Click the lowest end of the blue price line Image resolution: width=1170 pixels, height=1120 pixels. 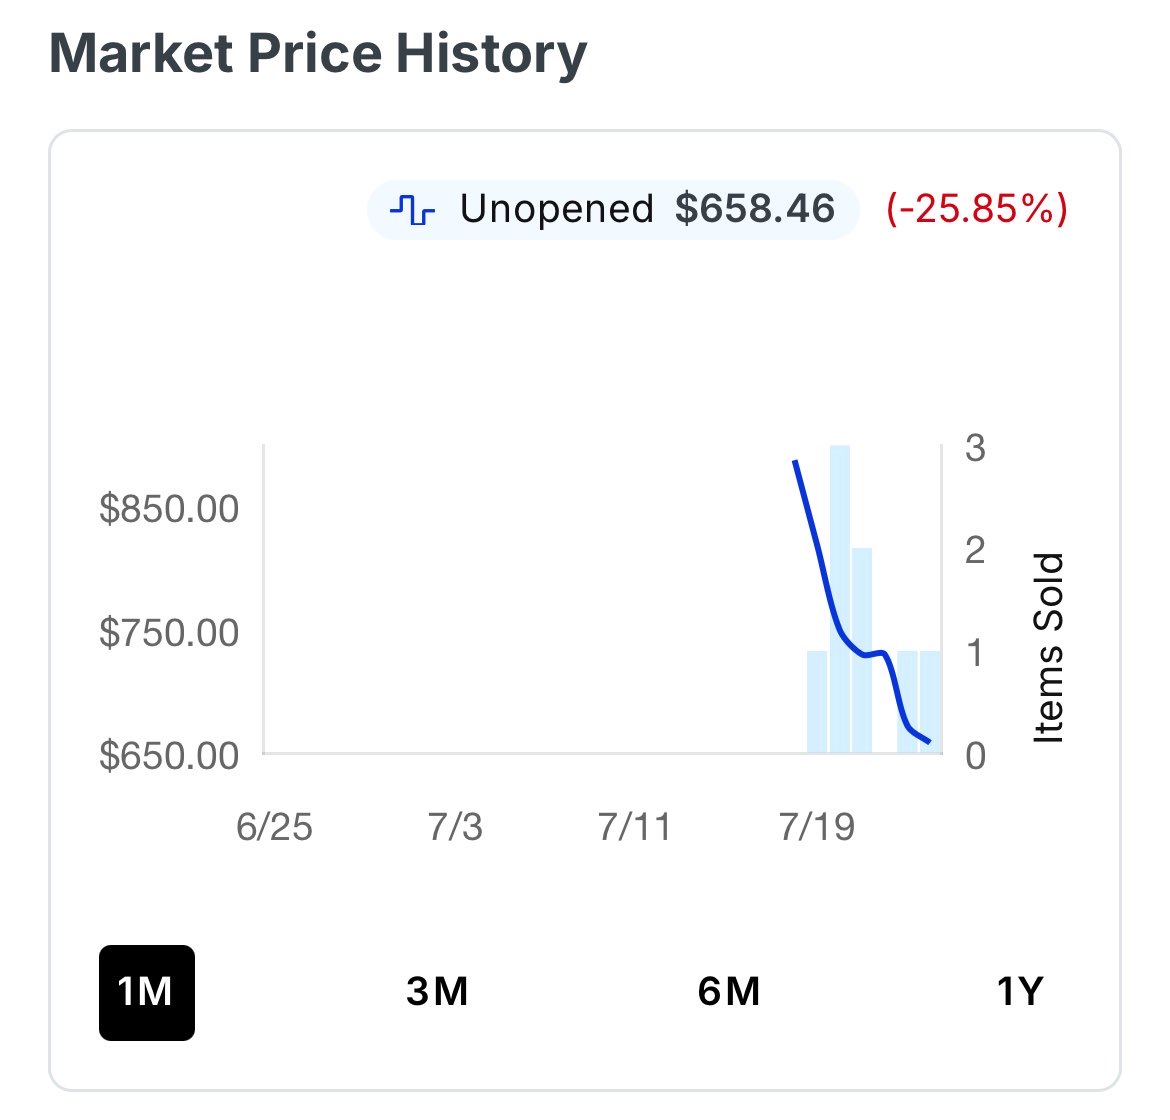click(x=929, y=742)
